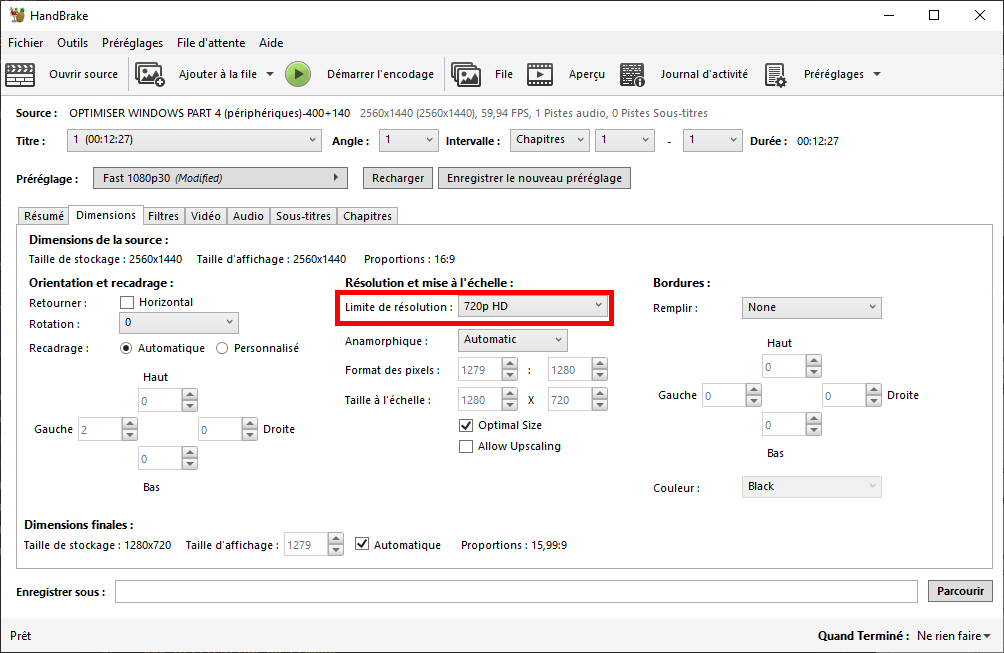Open the Préréglage Fast 1080p30 selector
1004x653 pixels.
point(220,178)
